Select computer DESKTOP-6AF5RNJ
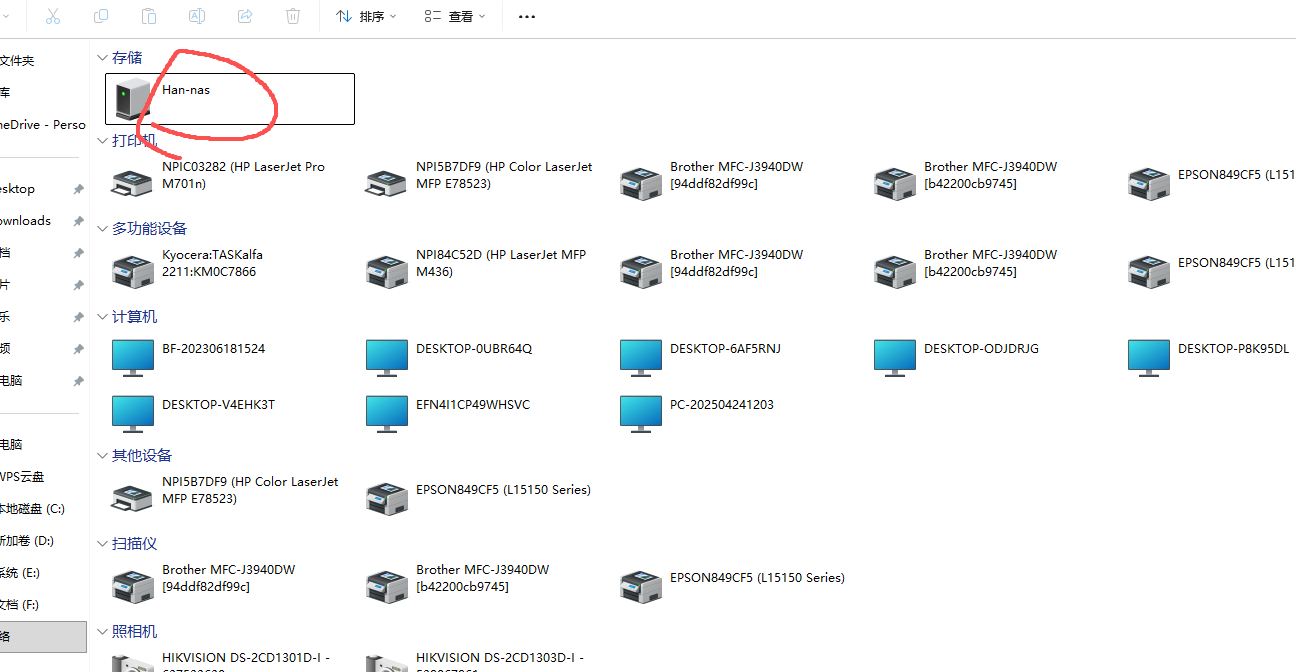This screenshot has height=672, width=1296. pyautogui.click(x=738, y=357)
